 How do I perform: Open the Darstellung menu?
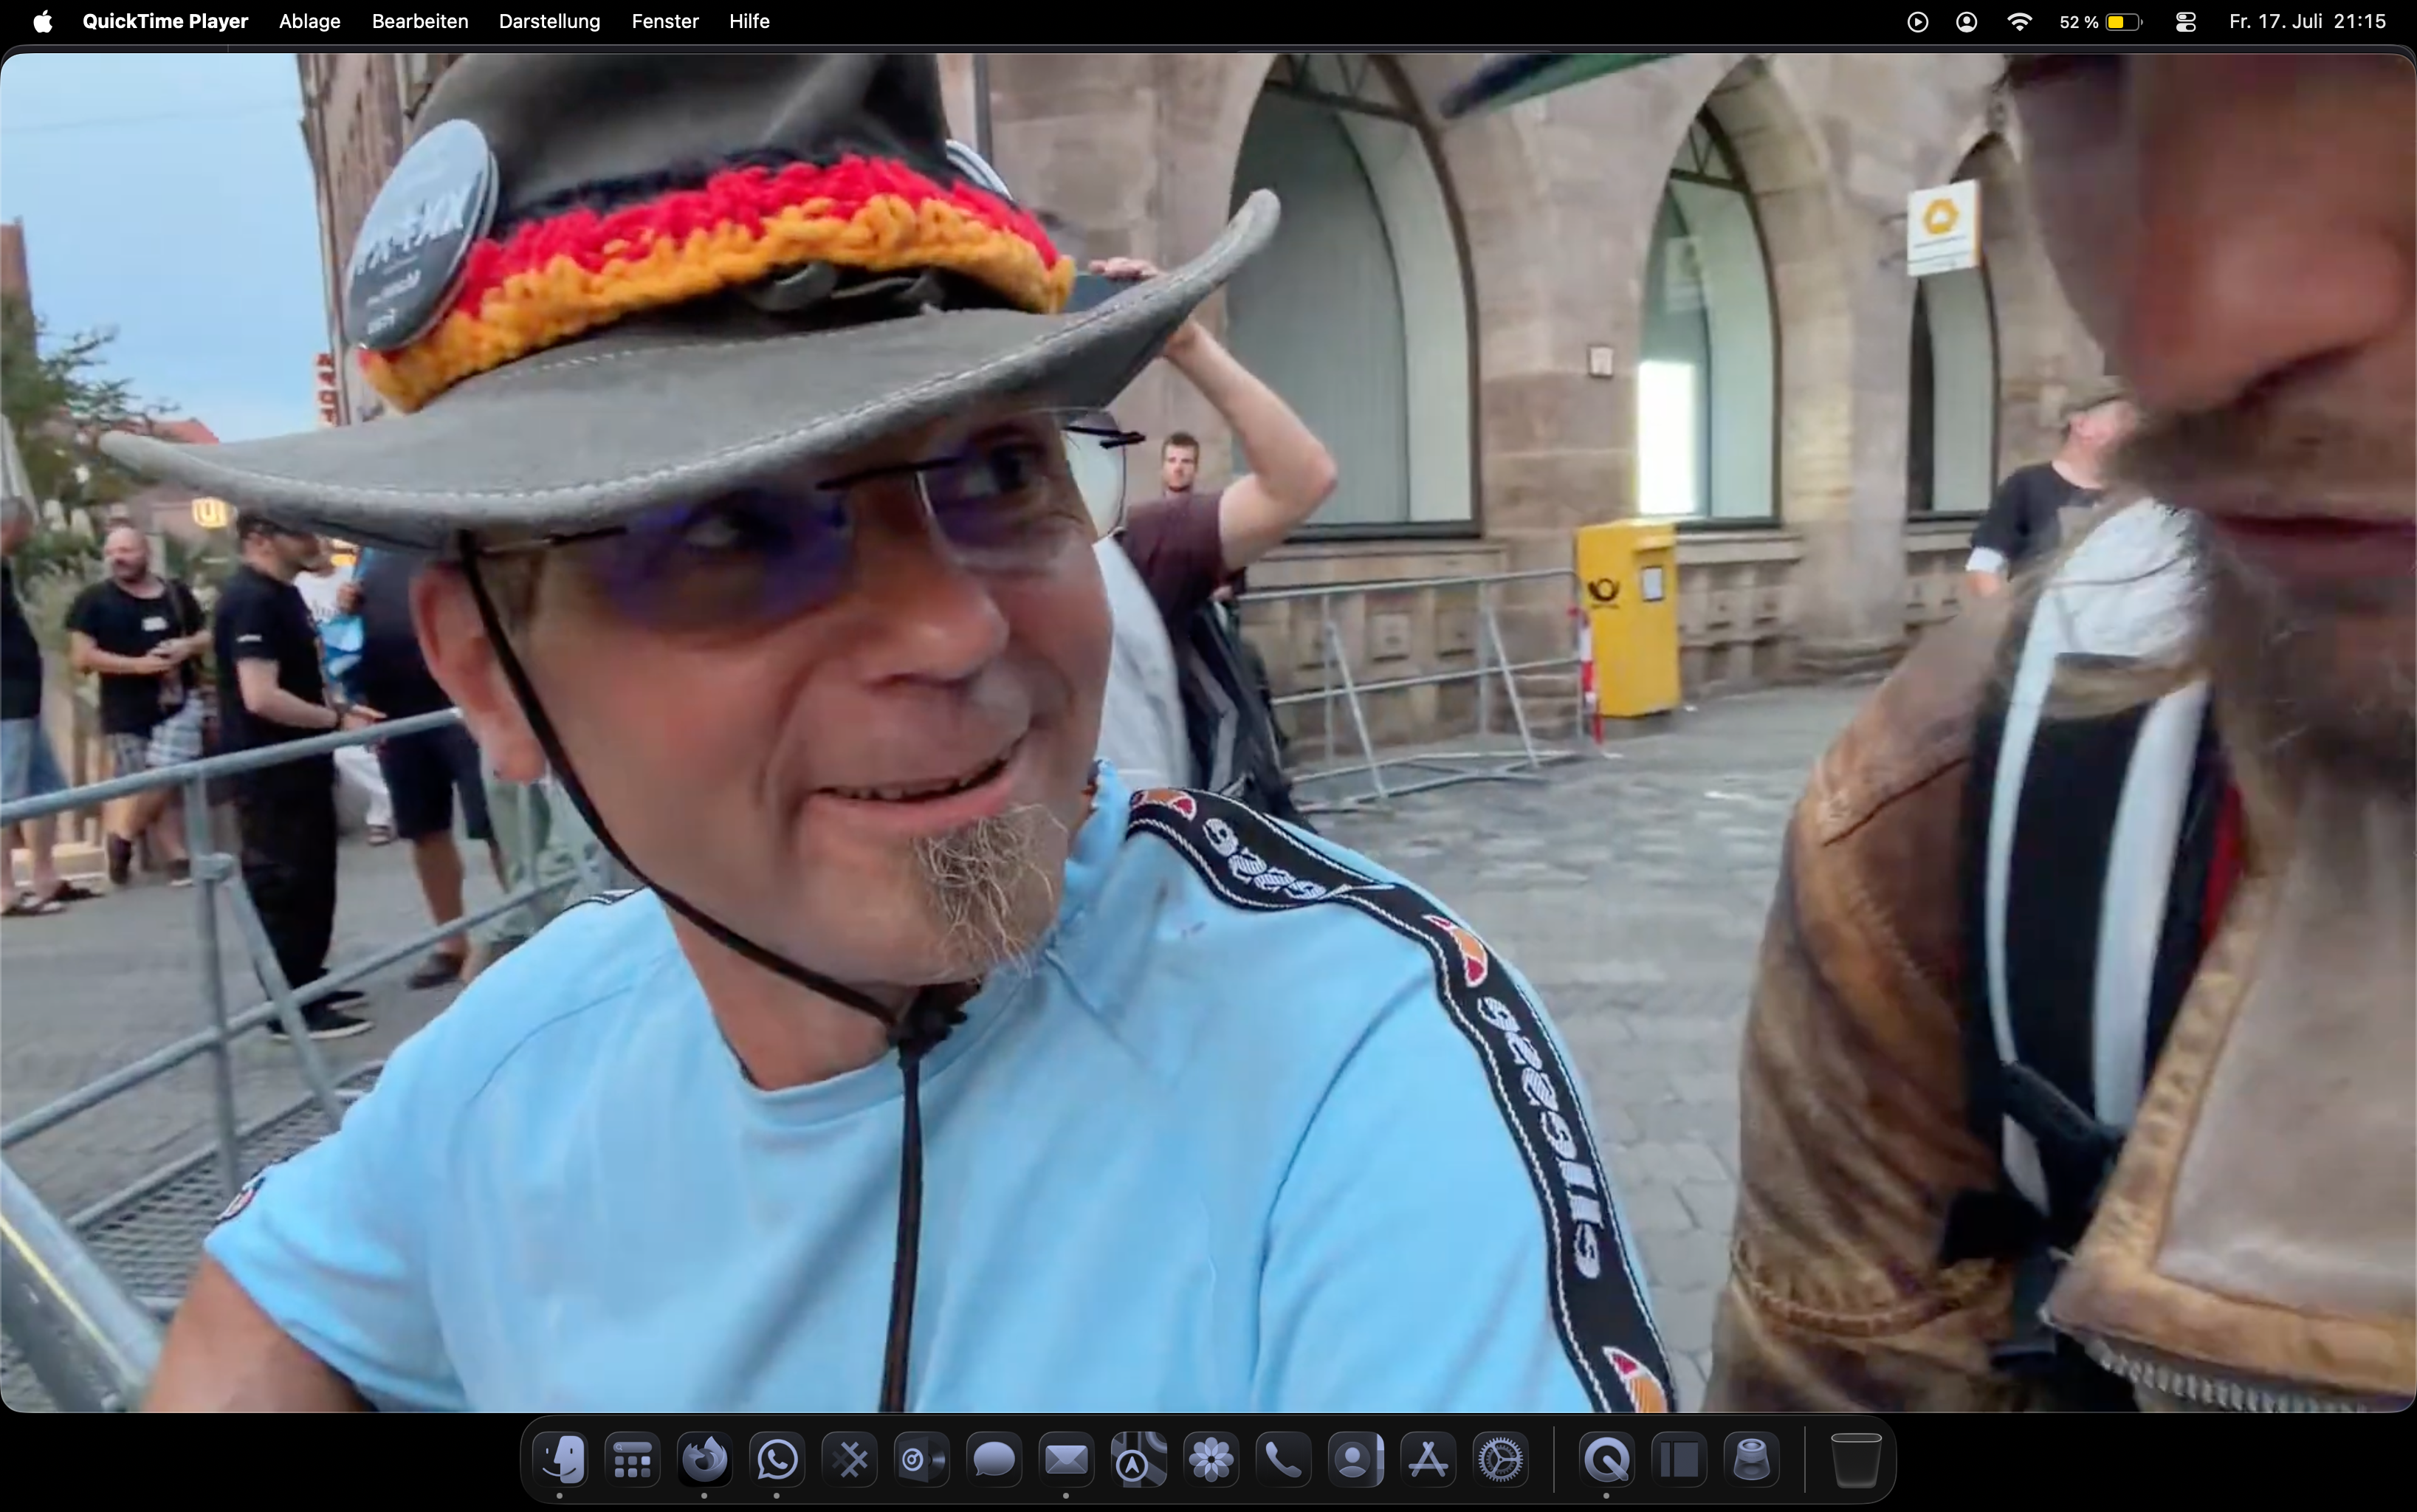click(x=550, y=21)
